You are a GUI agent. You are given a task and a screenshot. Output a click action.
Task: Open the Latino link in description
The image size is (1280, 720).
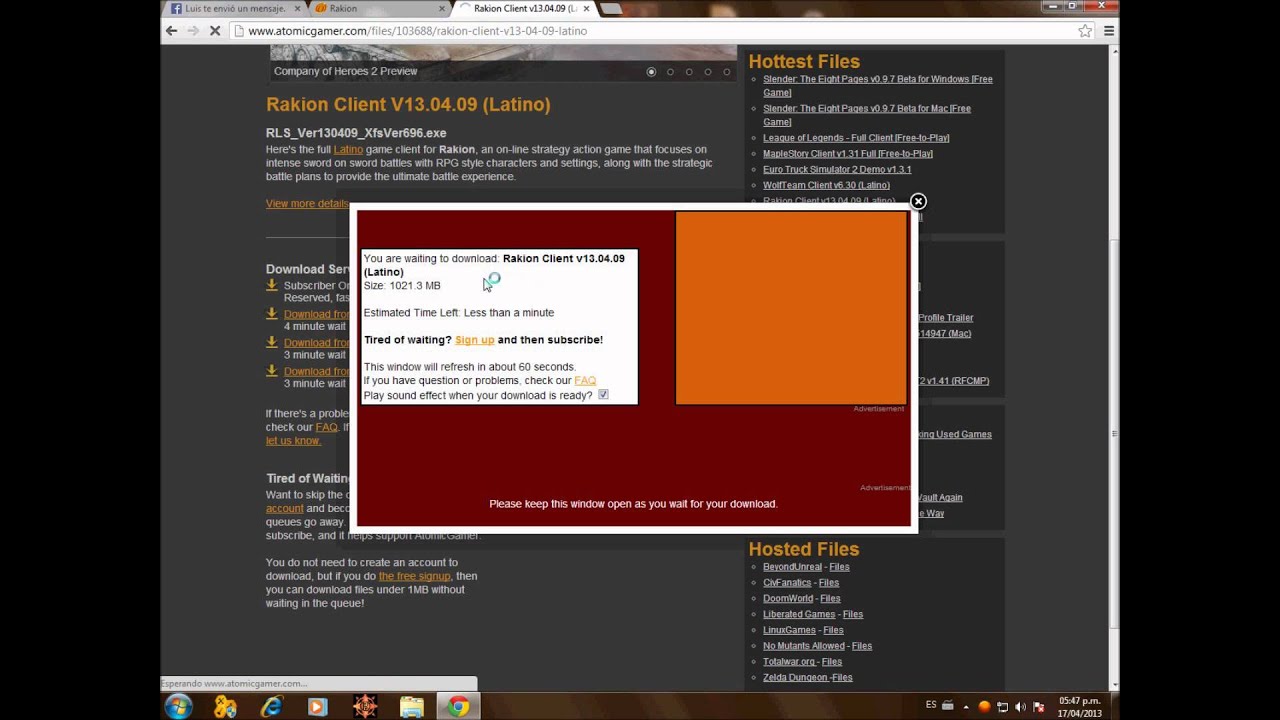(348, 150)
